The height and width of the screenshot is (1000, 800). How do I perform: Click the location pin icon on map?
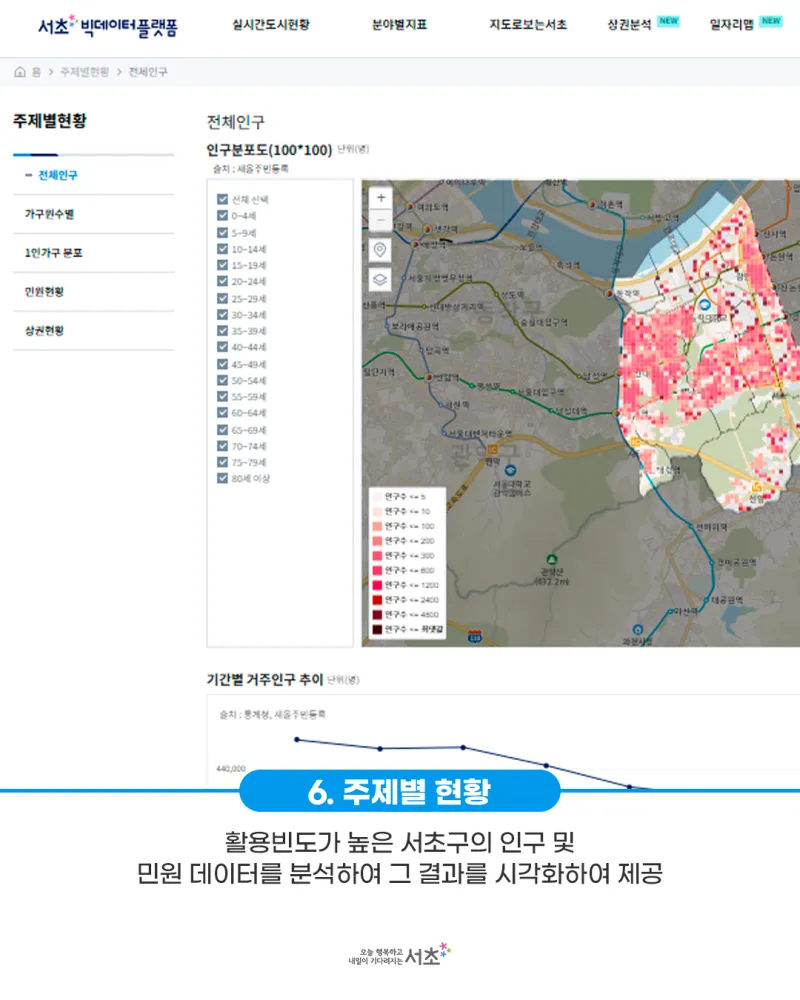[380, 249]
